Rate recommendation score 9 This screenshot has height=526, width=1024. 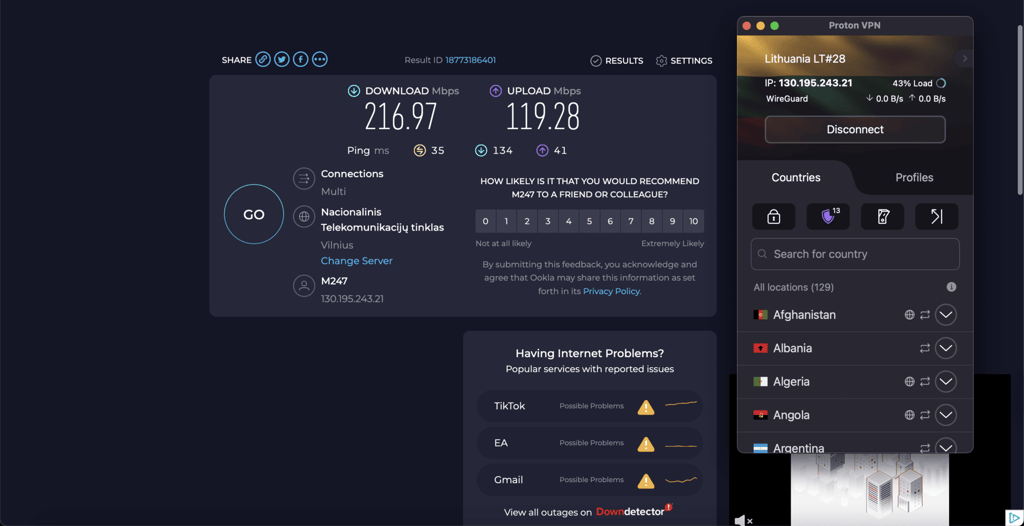673,222
